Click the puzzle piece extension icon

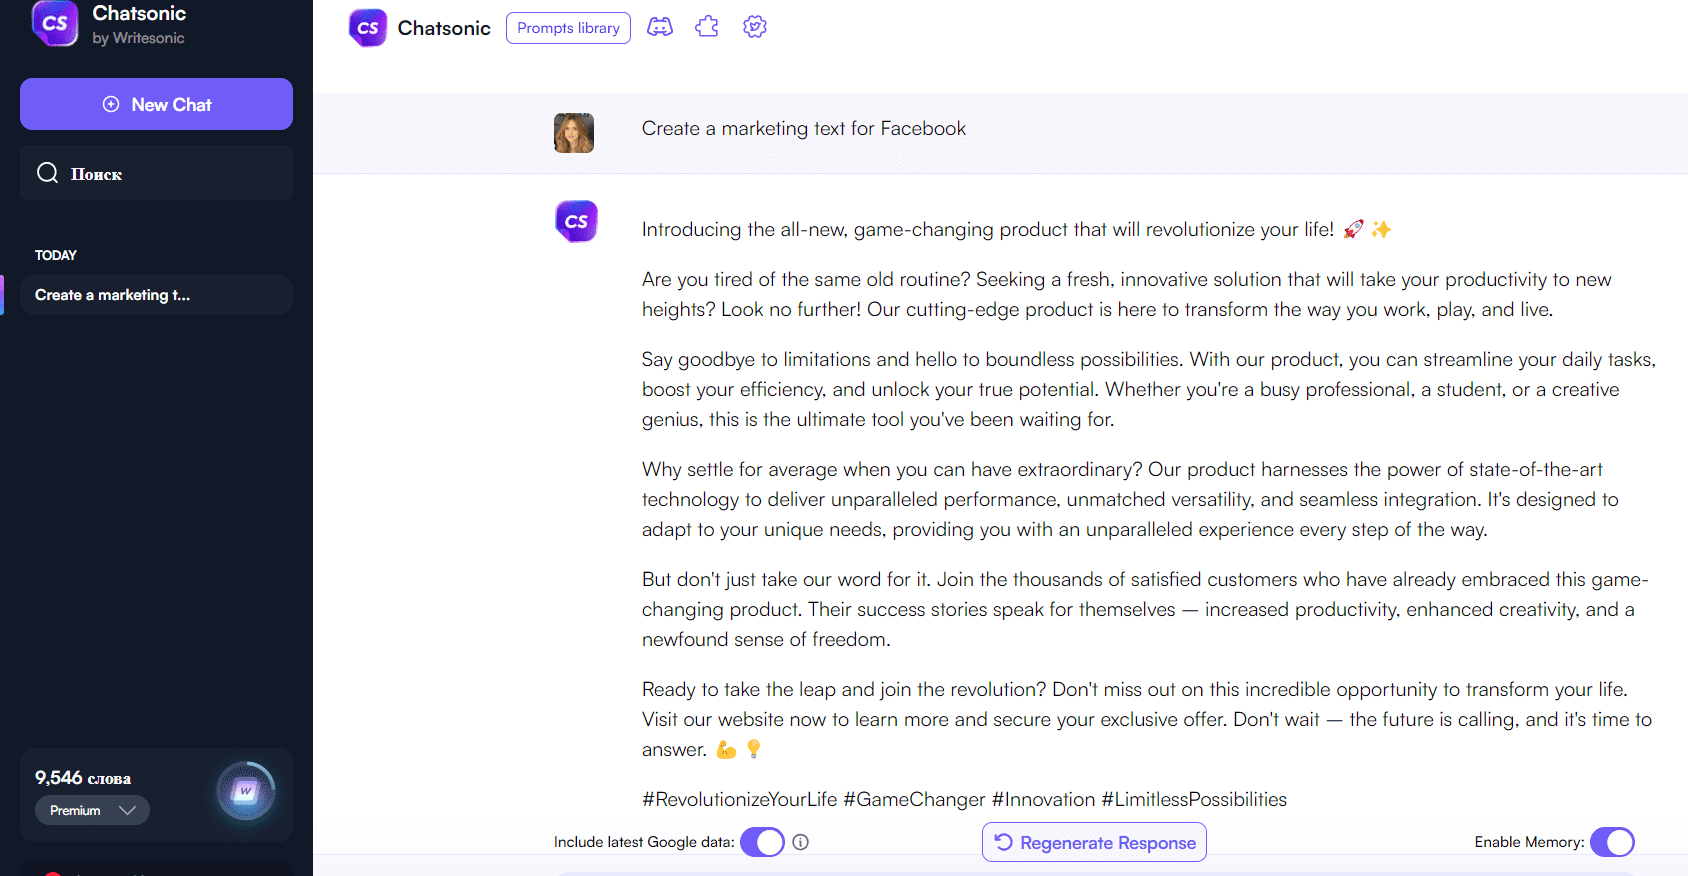[707, 27]
